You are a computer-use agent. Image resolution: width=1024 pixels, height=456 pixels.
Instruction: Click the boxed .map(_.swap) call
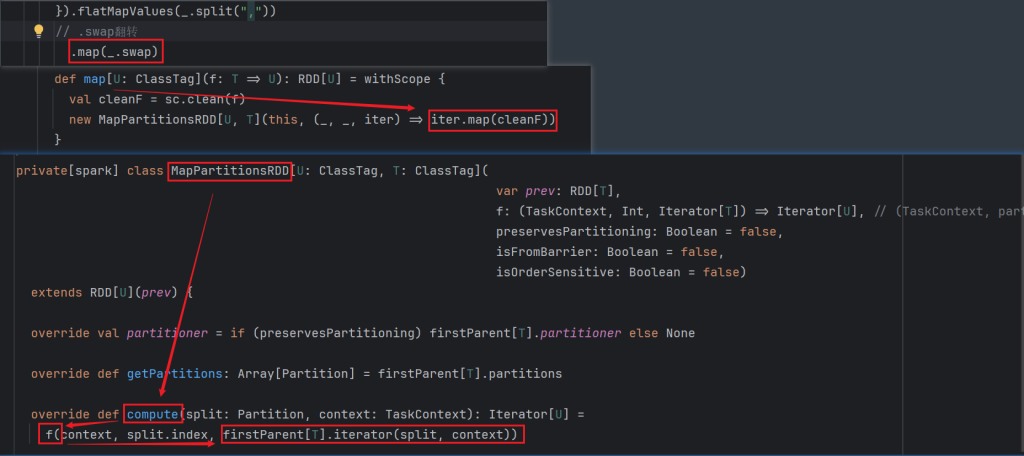point(114,51)
